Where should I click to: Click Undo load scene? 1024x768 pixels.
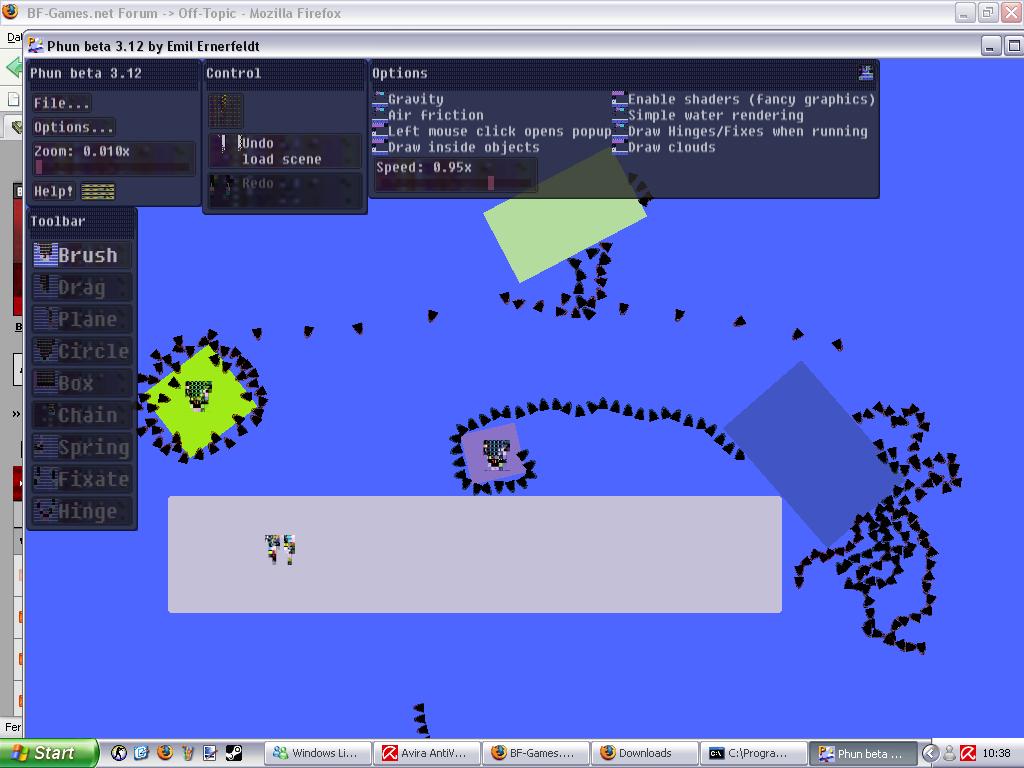[x=285, y=151]
